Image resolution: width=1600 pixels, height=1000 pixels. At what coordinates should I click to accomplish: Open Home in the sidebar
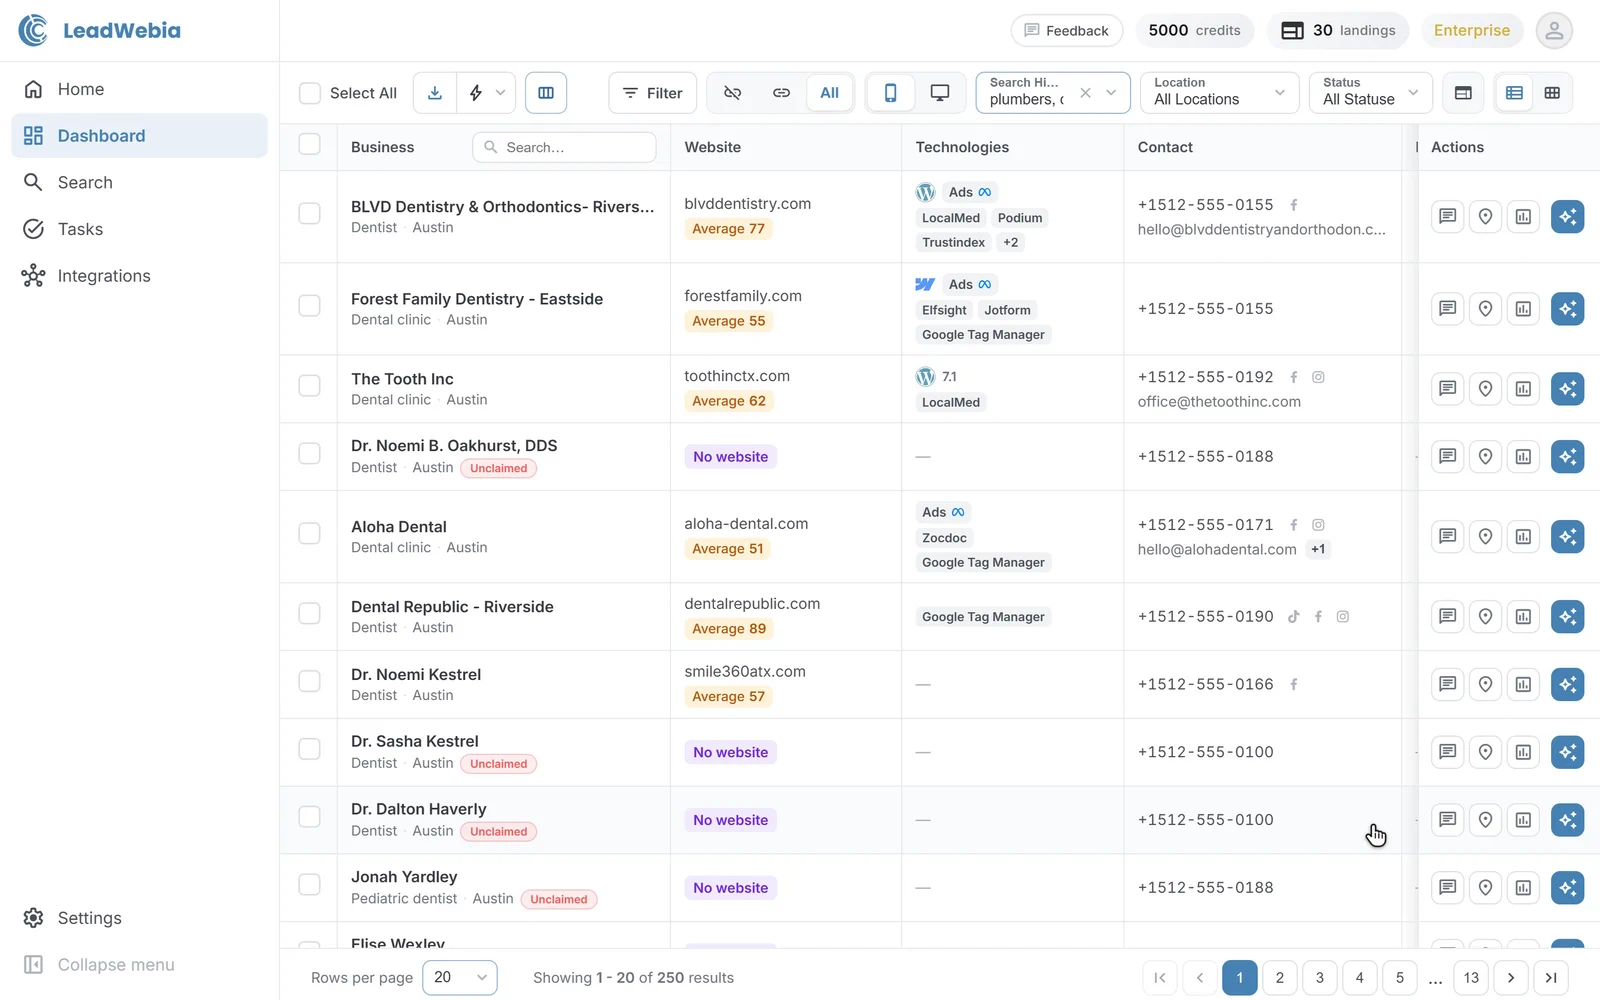pyautogui.click(x=139, y=89)
